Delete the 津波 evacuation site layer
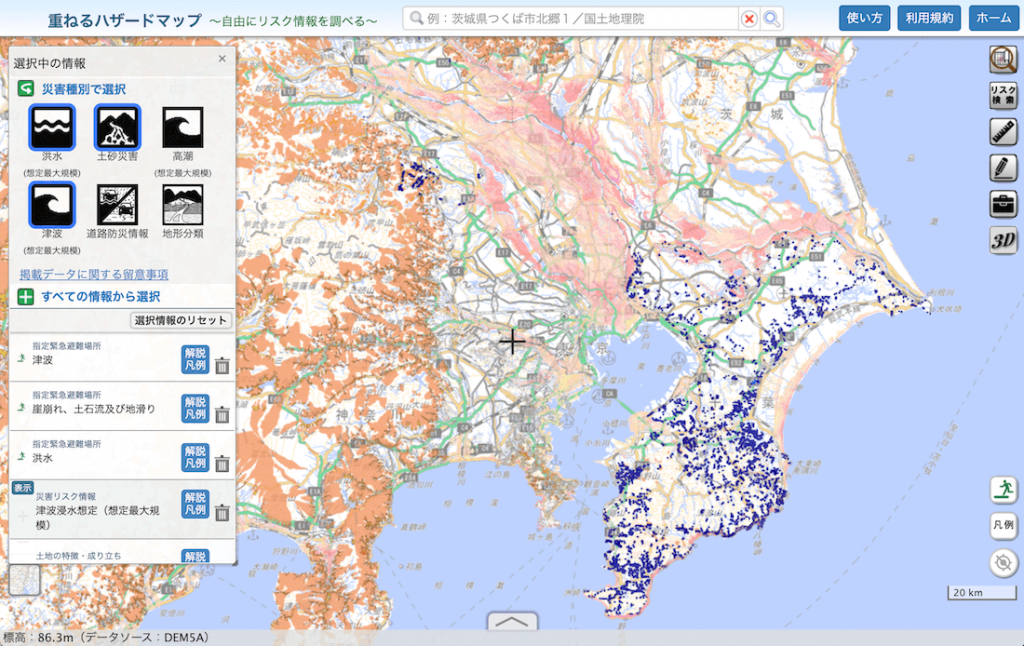The image size is (1024, 646). pos(222,366)
